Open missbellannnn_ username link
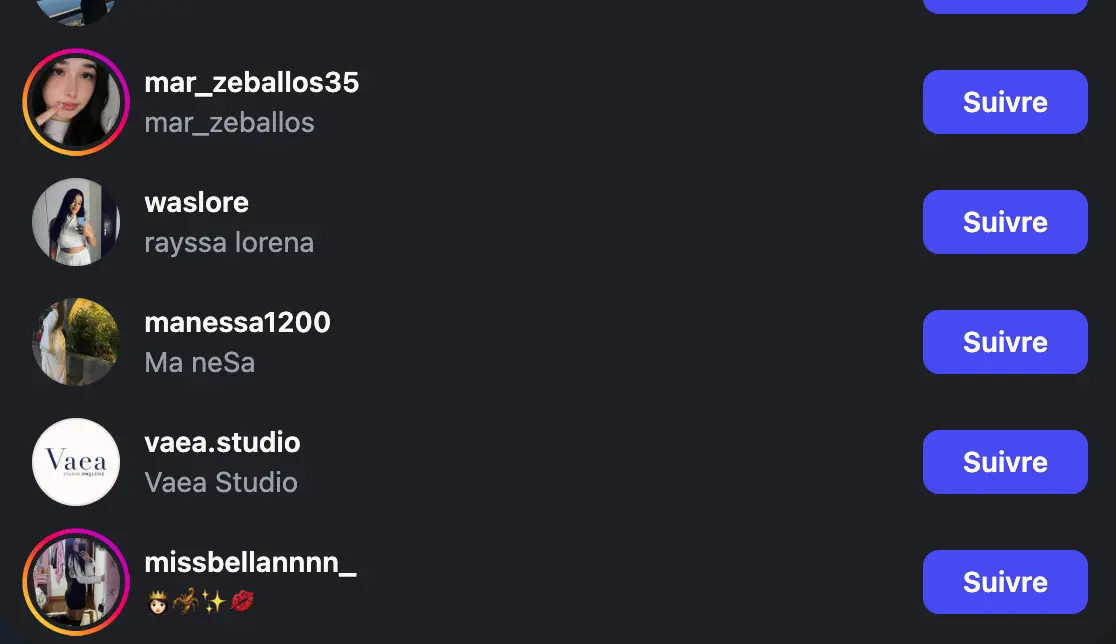The image size is (1116, 644). coord(250,563)
